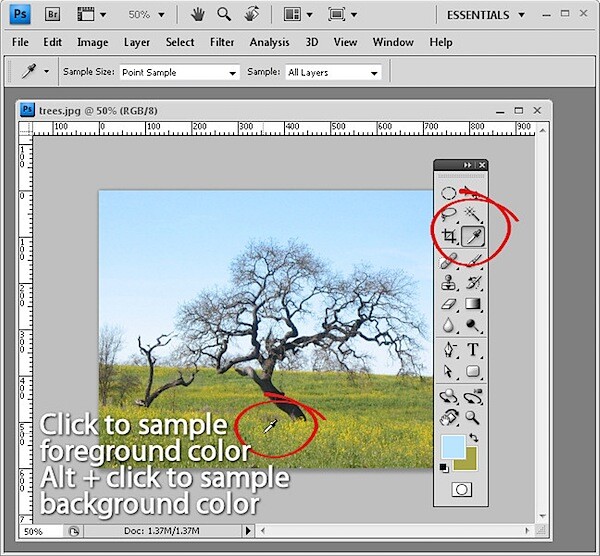The height and width of the screenshot is (556, 600).
Task: Open the Sample Size dropdown
Action: tap(179, 72)
